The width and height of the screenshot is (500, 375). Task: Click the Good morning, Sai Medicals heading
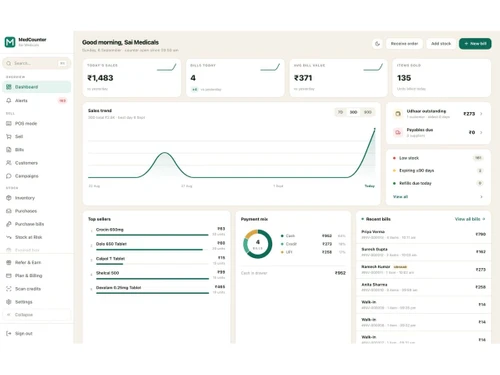coord(120,42)
